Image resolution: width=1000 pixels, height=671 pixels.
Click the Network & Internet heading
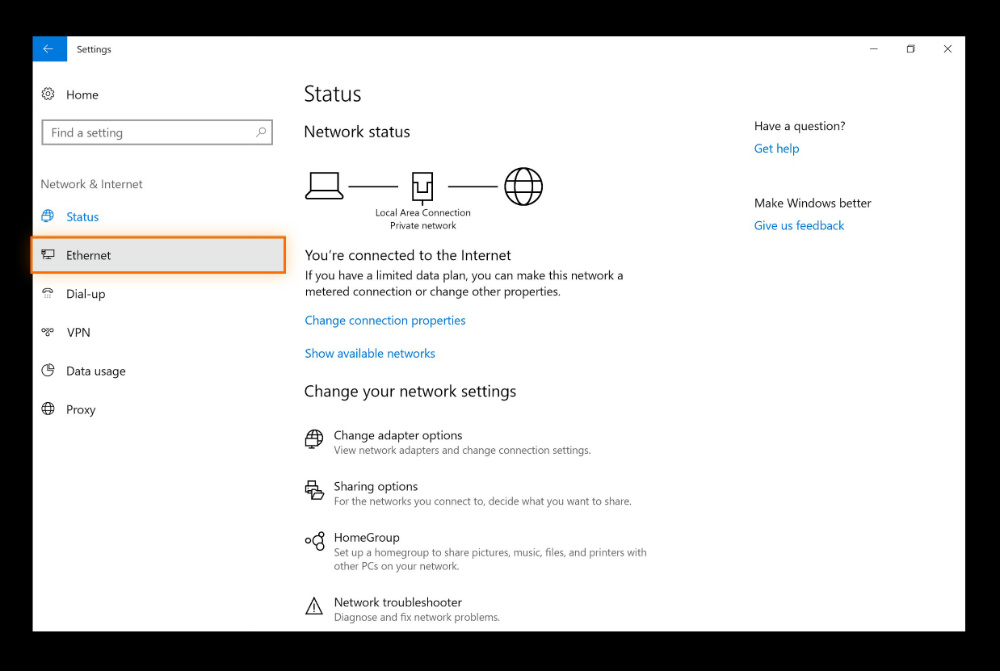[91, 184]
